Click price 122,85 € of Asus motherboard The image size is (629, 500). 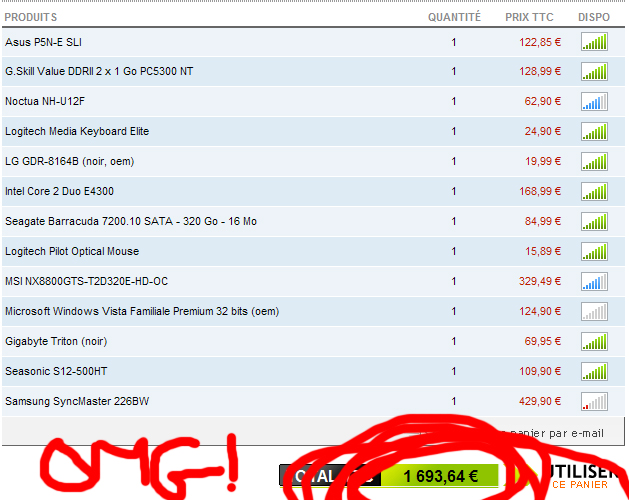click(x=540, y=42)
